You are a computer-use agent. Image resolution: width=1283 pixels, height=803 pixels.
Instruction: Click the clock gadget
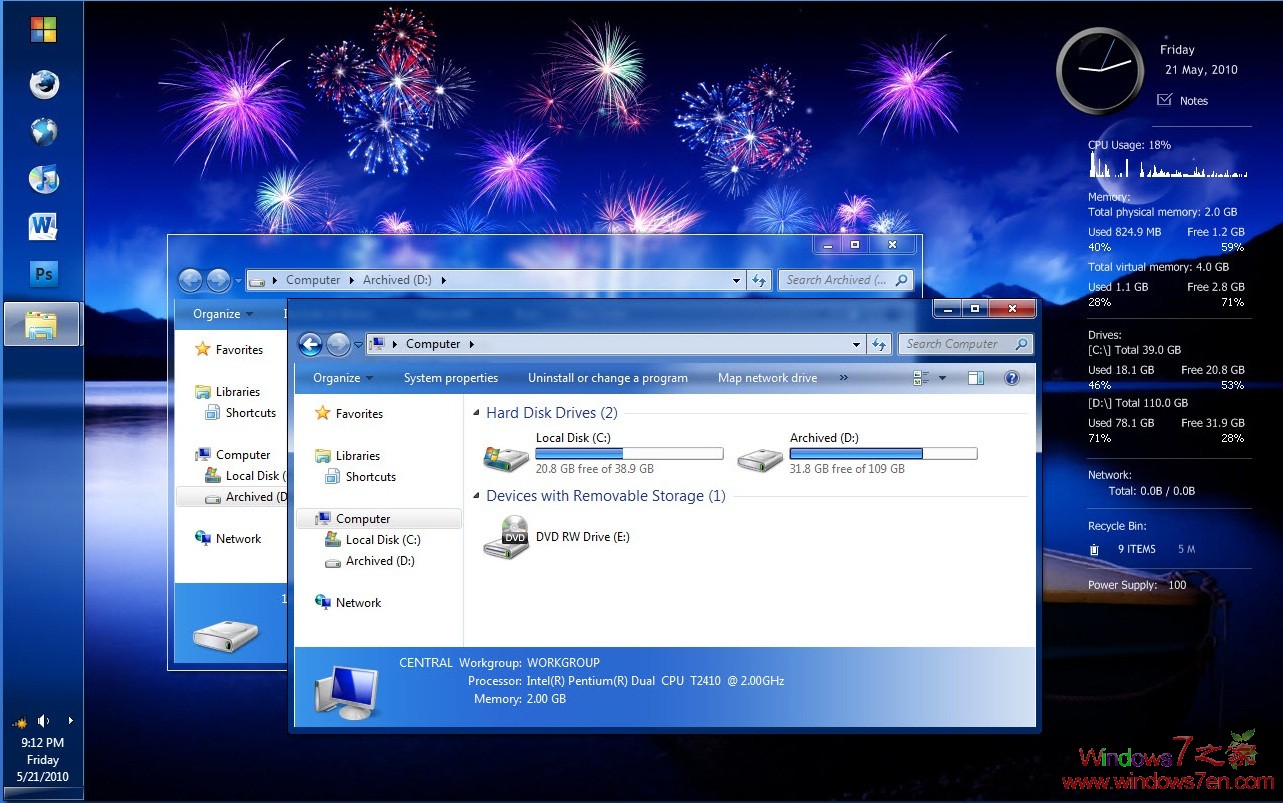click(1100, 71)
